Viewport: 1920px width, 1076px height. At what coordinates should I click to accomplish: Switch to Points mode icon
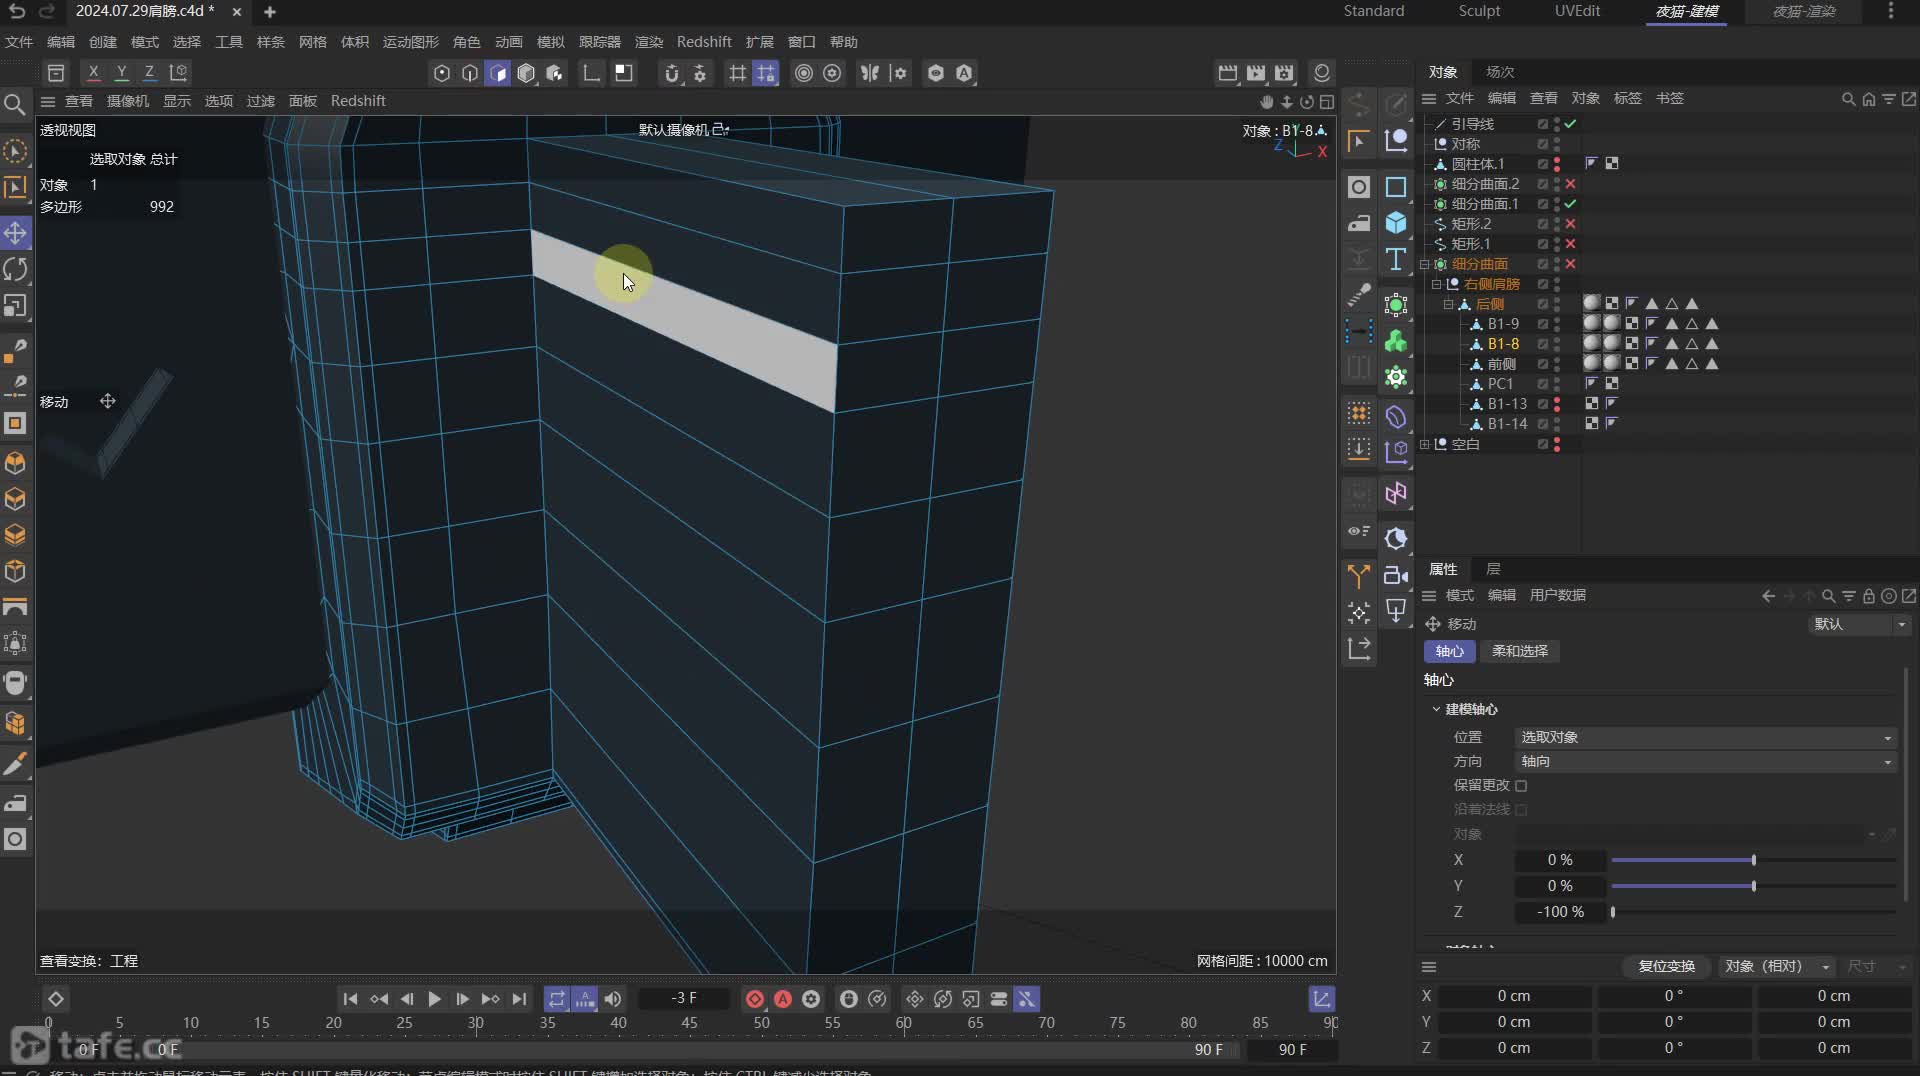[x=441, y=73]
